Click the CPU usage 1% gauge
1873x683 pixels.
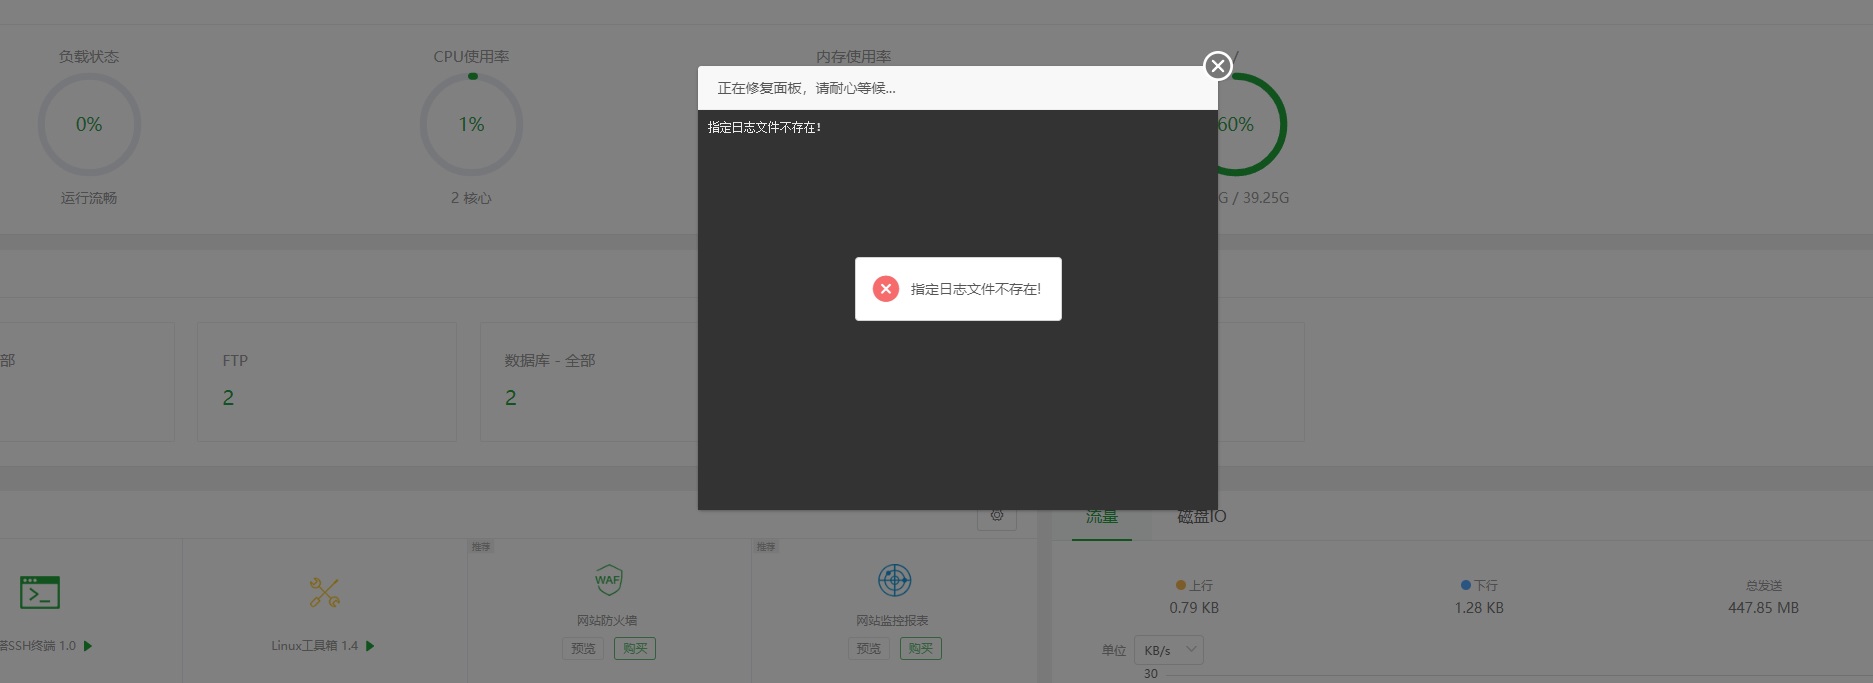[471, 125]
